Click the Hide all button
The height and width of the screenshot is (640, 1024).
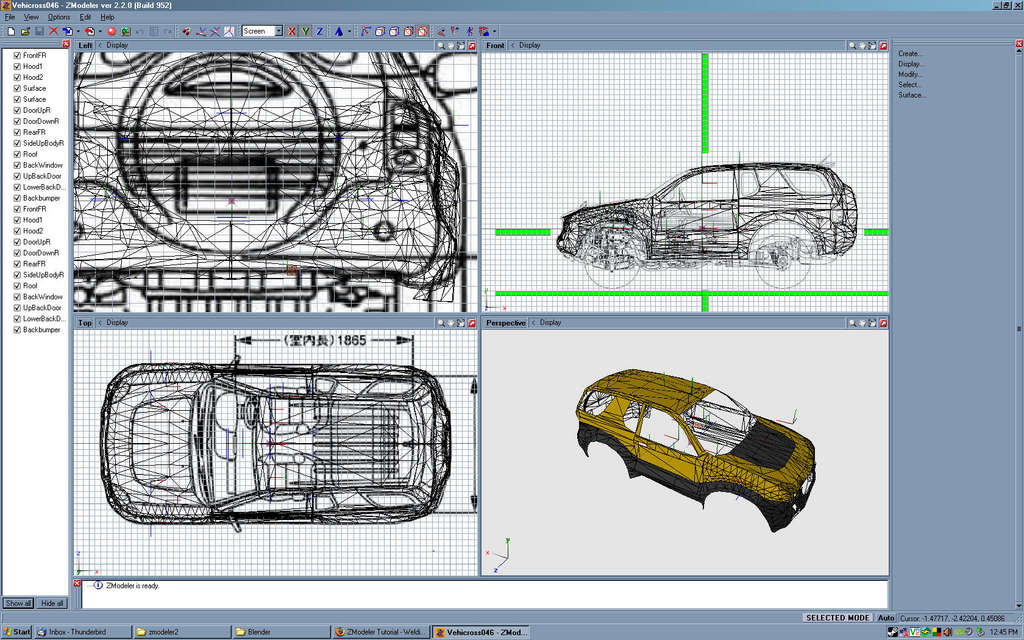coord(52,603)
